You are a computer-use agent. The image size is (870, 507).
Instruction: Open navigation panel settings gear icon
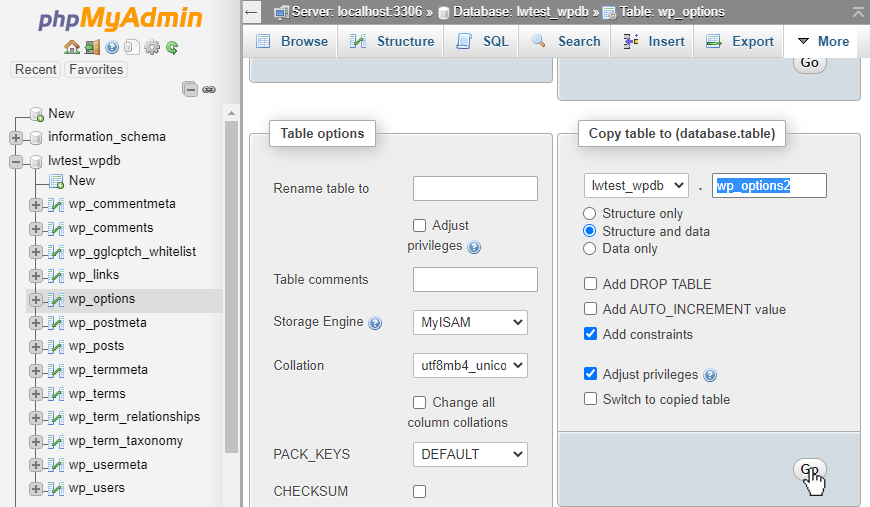[x=152, y=47]
